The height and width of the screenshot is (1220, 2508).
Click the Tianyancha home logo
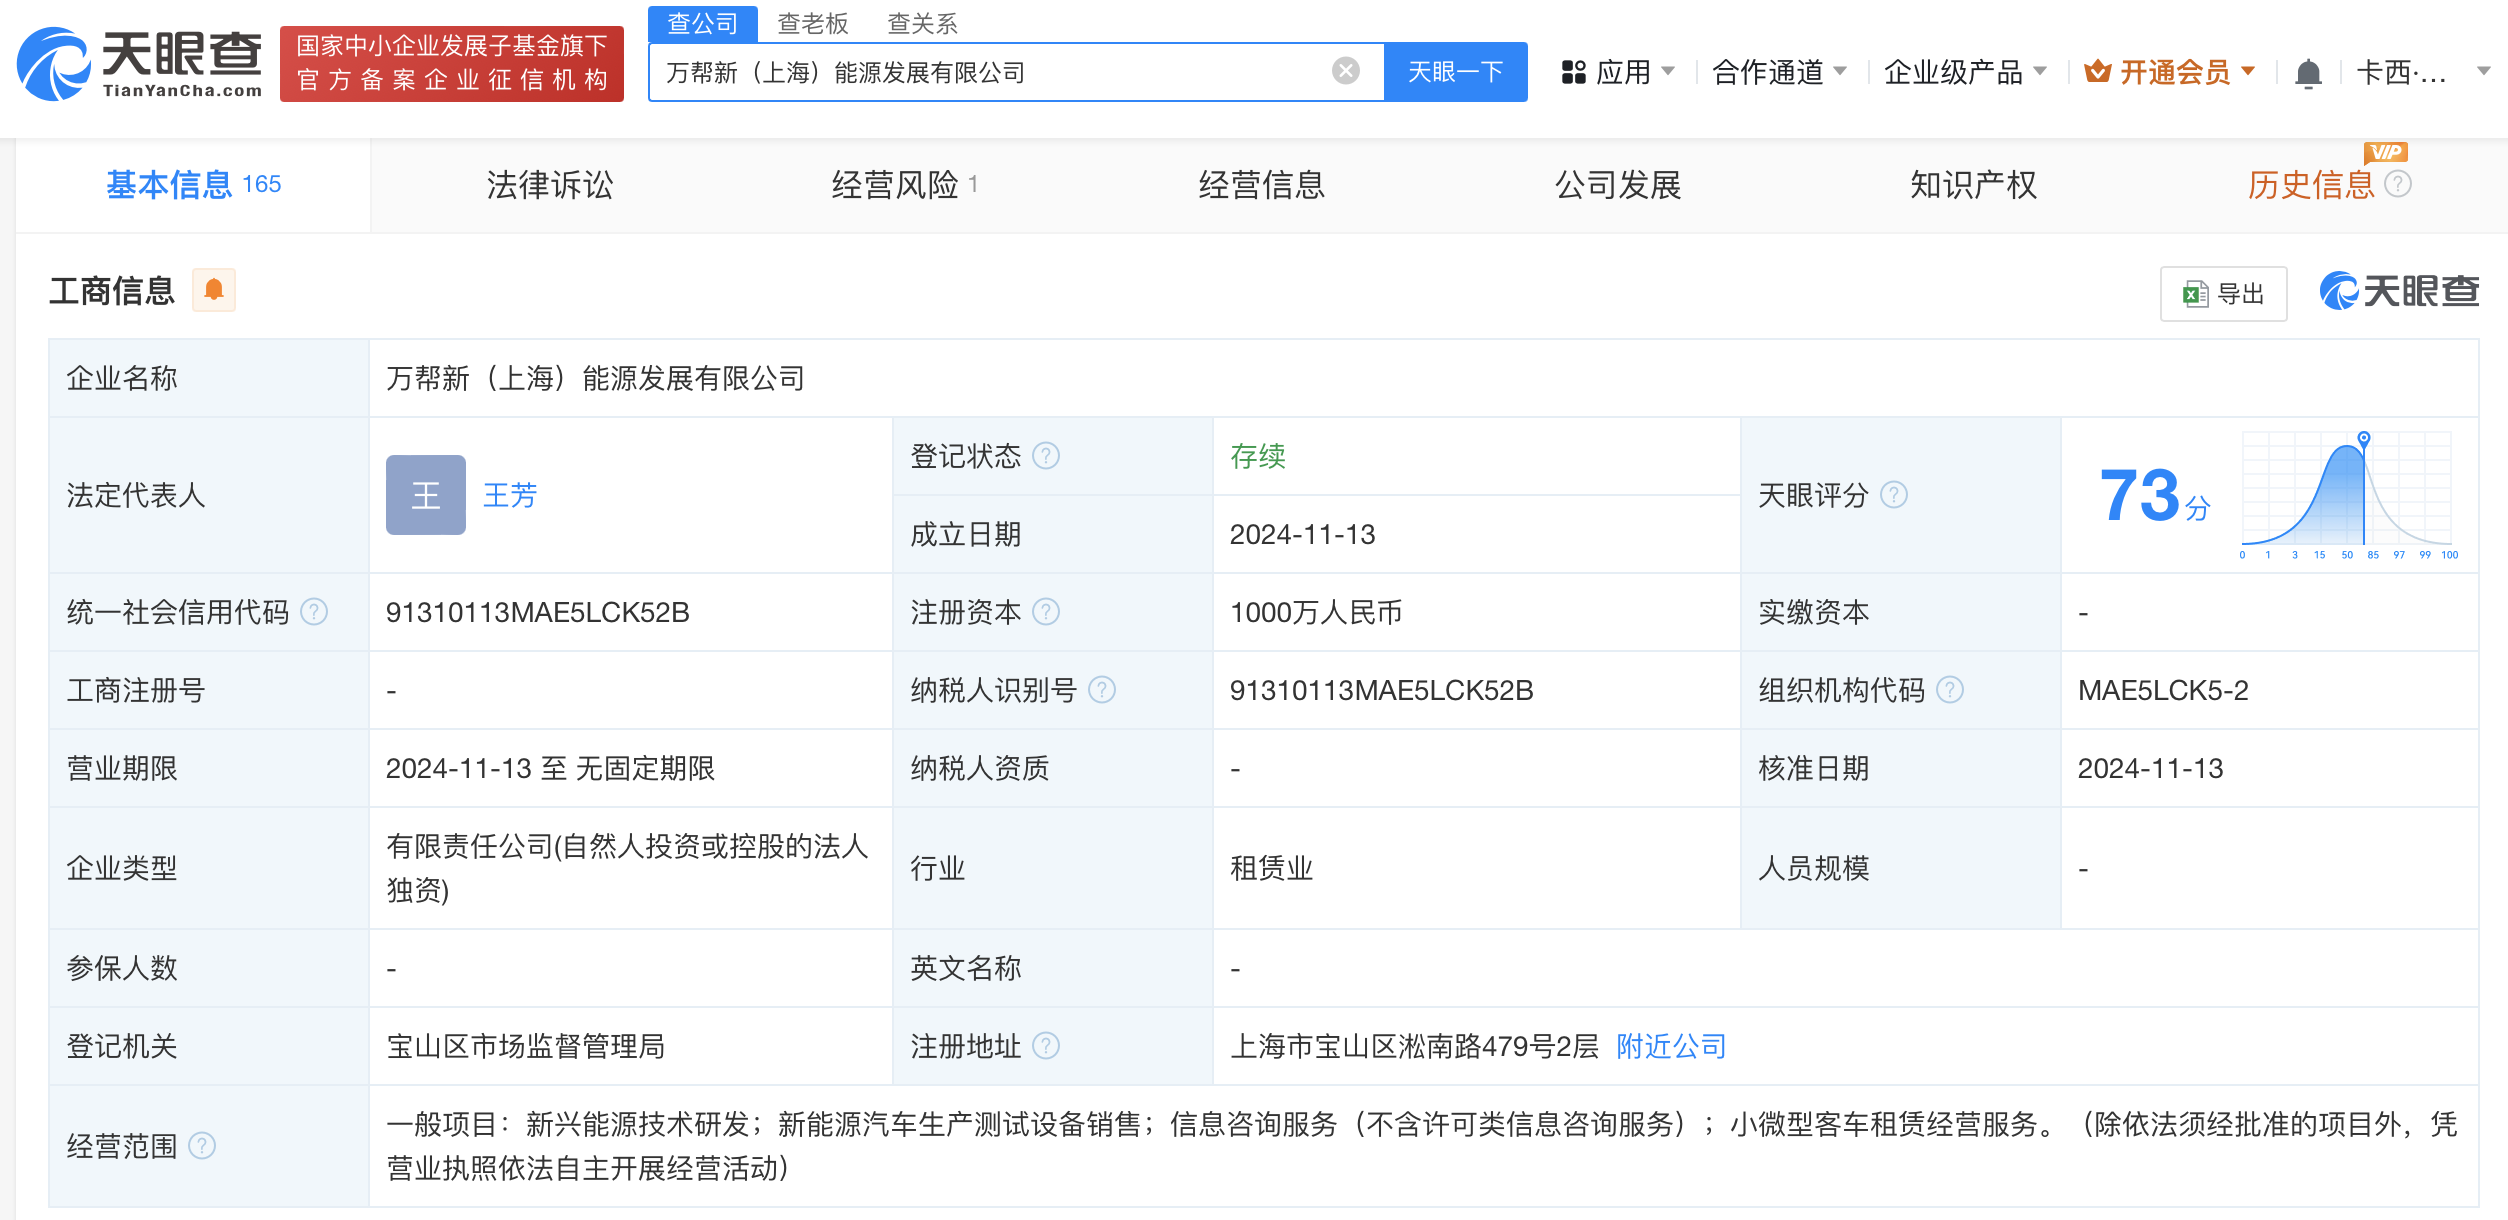tap(140, 64)
